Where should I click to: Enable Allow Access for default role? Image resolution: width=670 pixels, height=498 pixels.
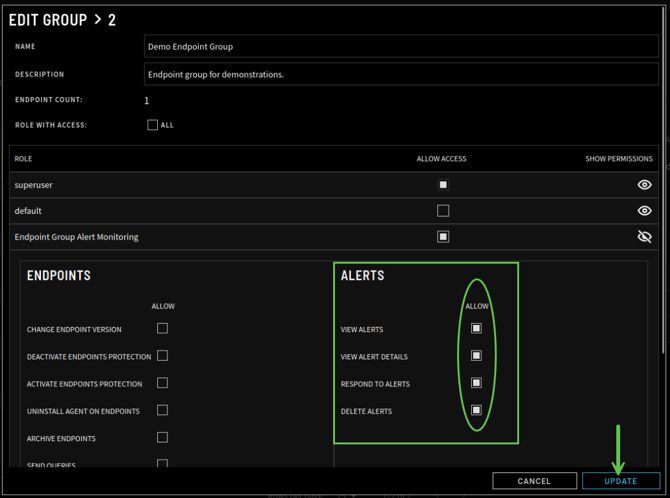pyautogui.click(x=443, y=211)
